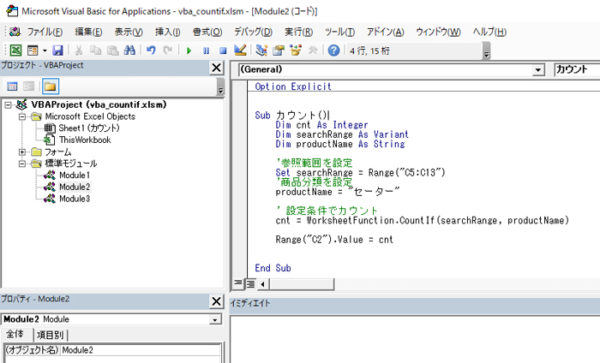Toggle Design Mode icon
This screenshot has width=600, height=363.
point(240,50)
